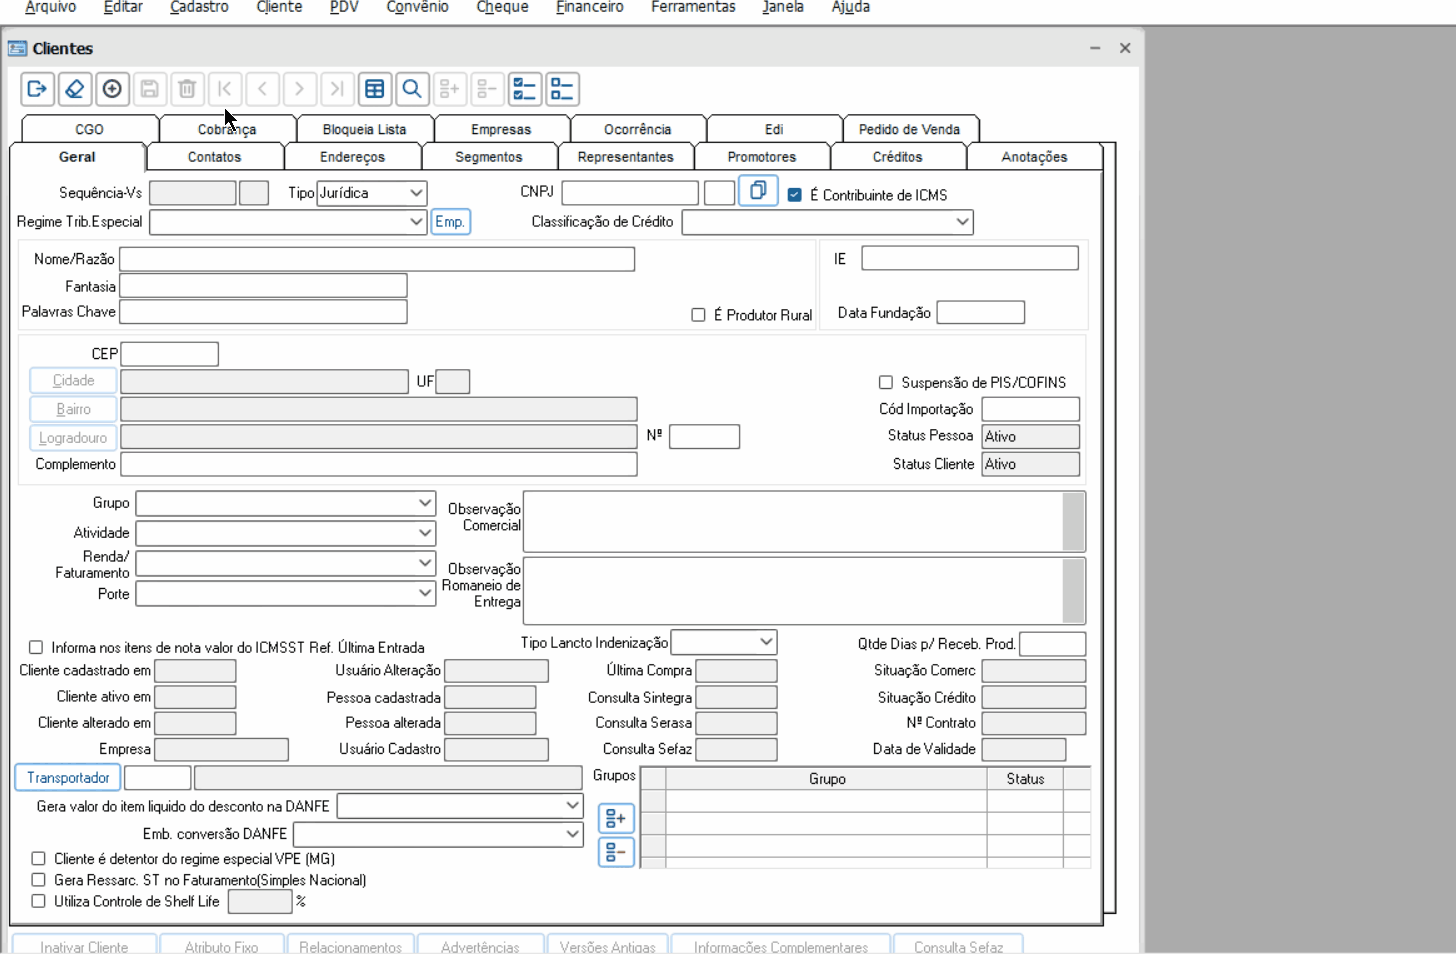Click remove group icon beside Grupos table
The height and width of the screenshot is (954, 1456).
(x=616, y=852)
